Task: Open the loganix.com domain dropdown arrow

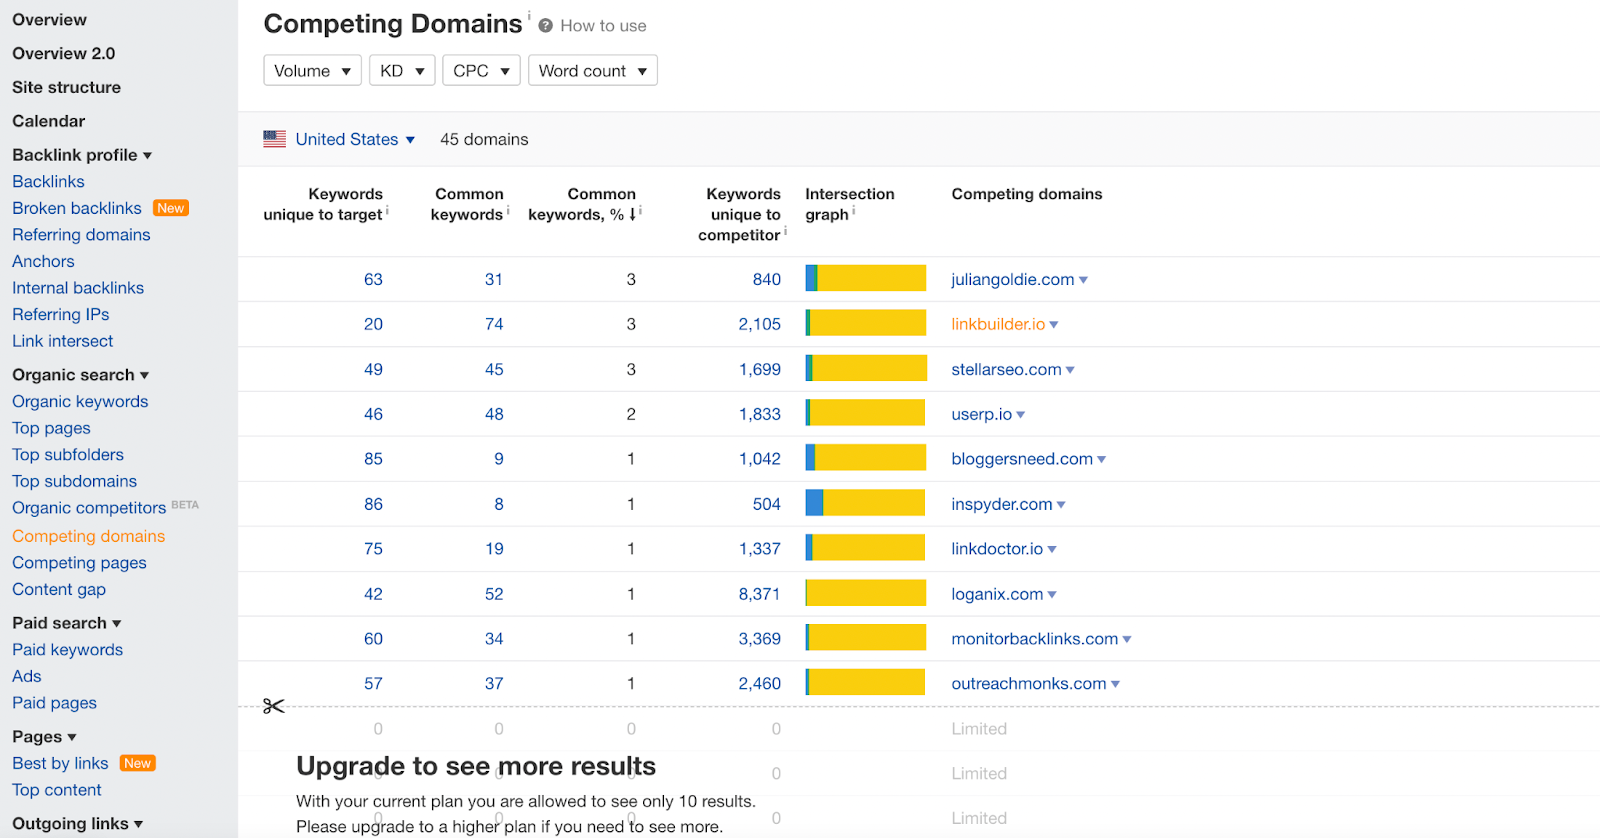Action: [1052, 595]
